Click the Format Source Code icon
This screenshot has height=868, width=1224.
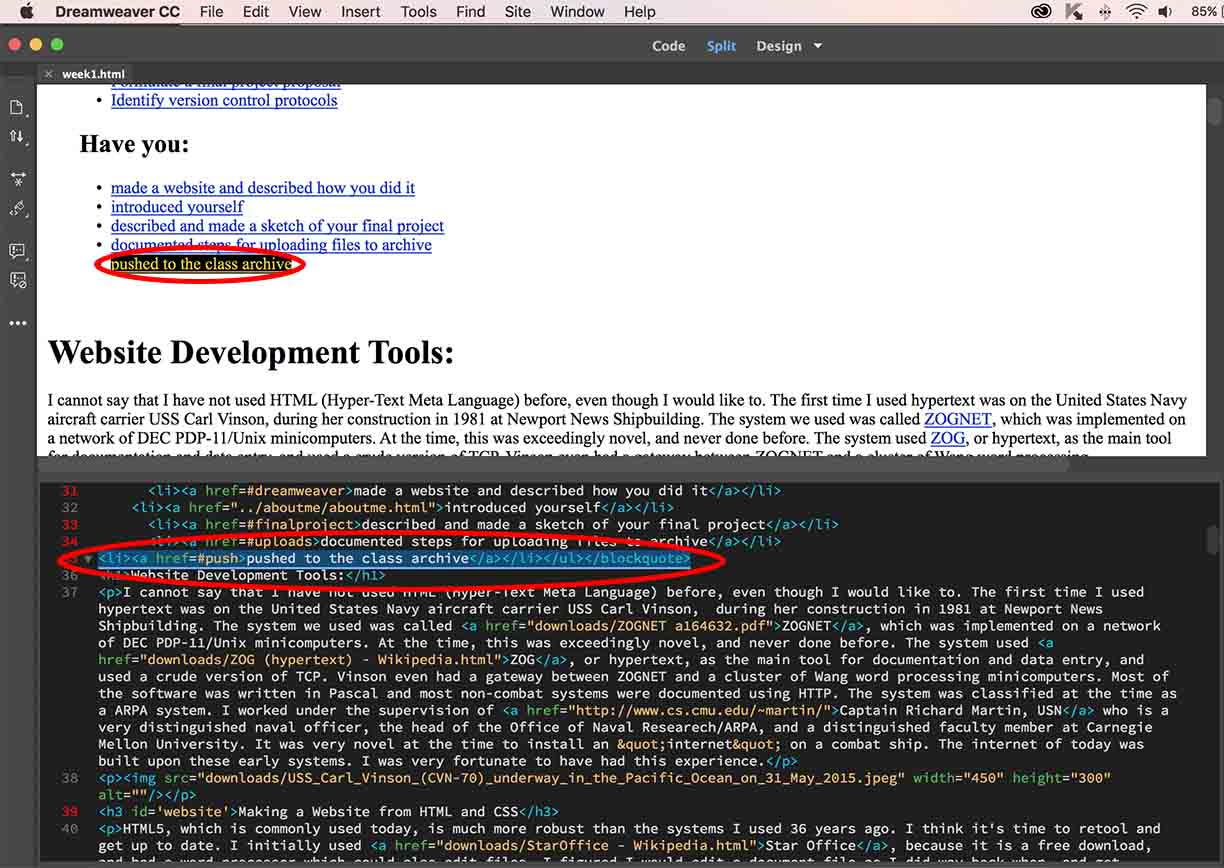point(17,209)
